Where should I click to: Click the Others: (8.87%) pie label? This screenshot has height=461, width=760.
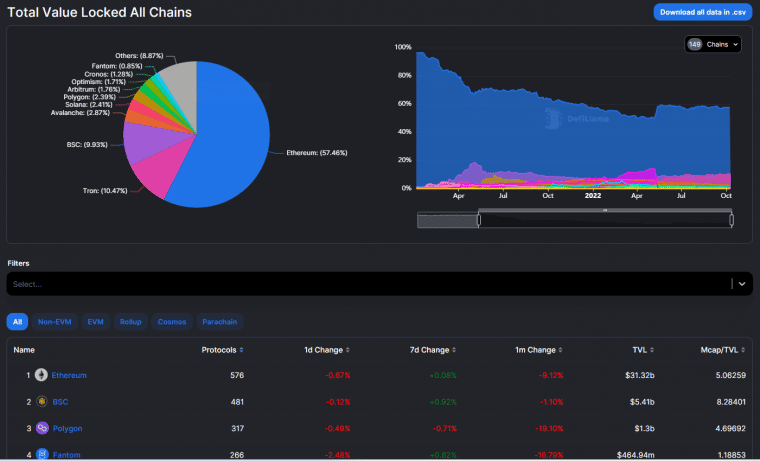(139, 56)
